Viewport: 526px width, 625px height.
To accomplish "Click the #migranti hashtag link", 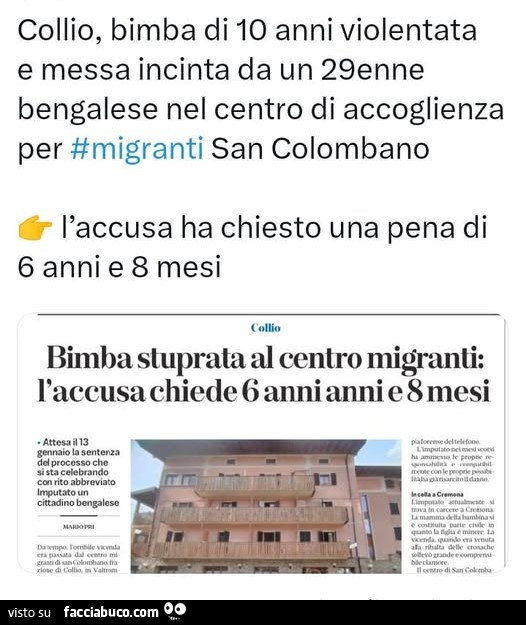I will tap(137, 149).
